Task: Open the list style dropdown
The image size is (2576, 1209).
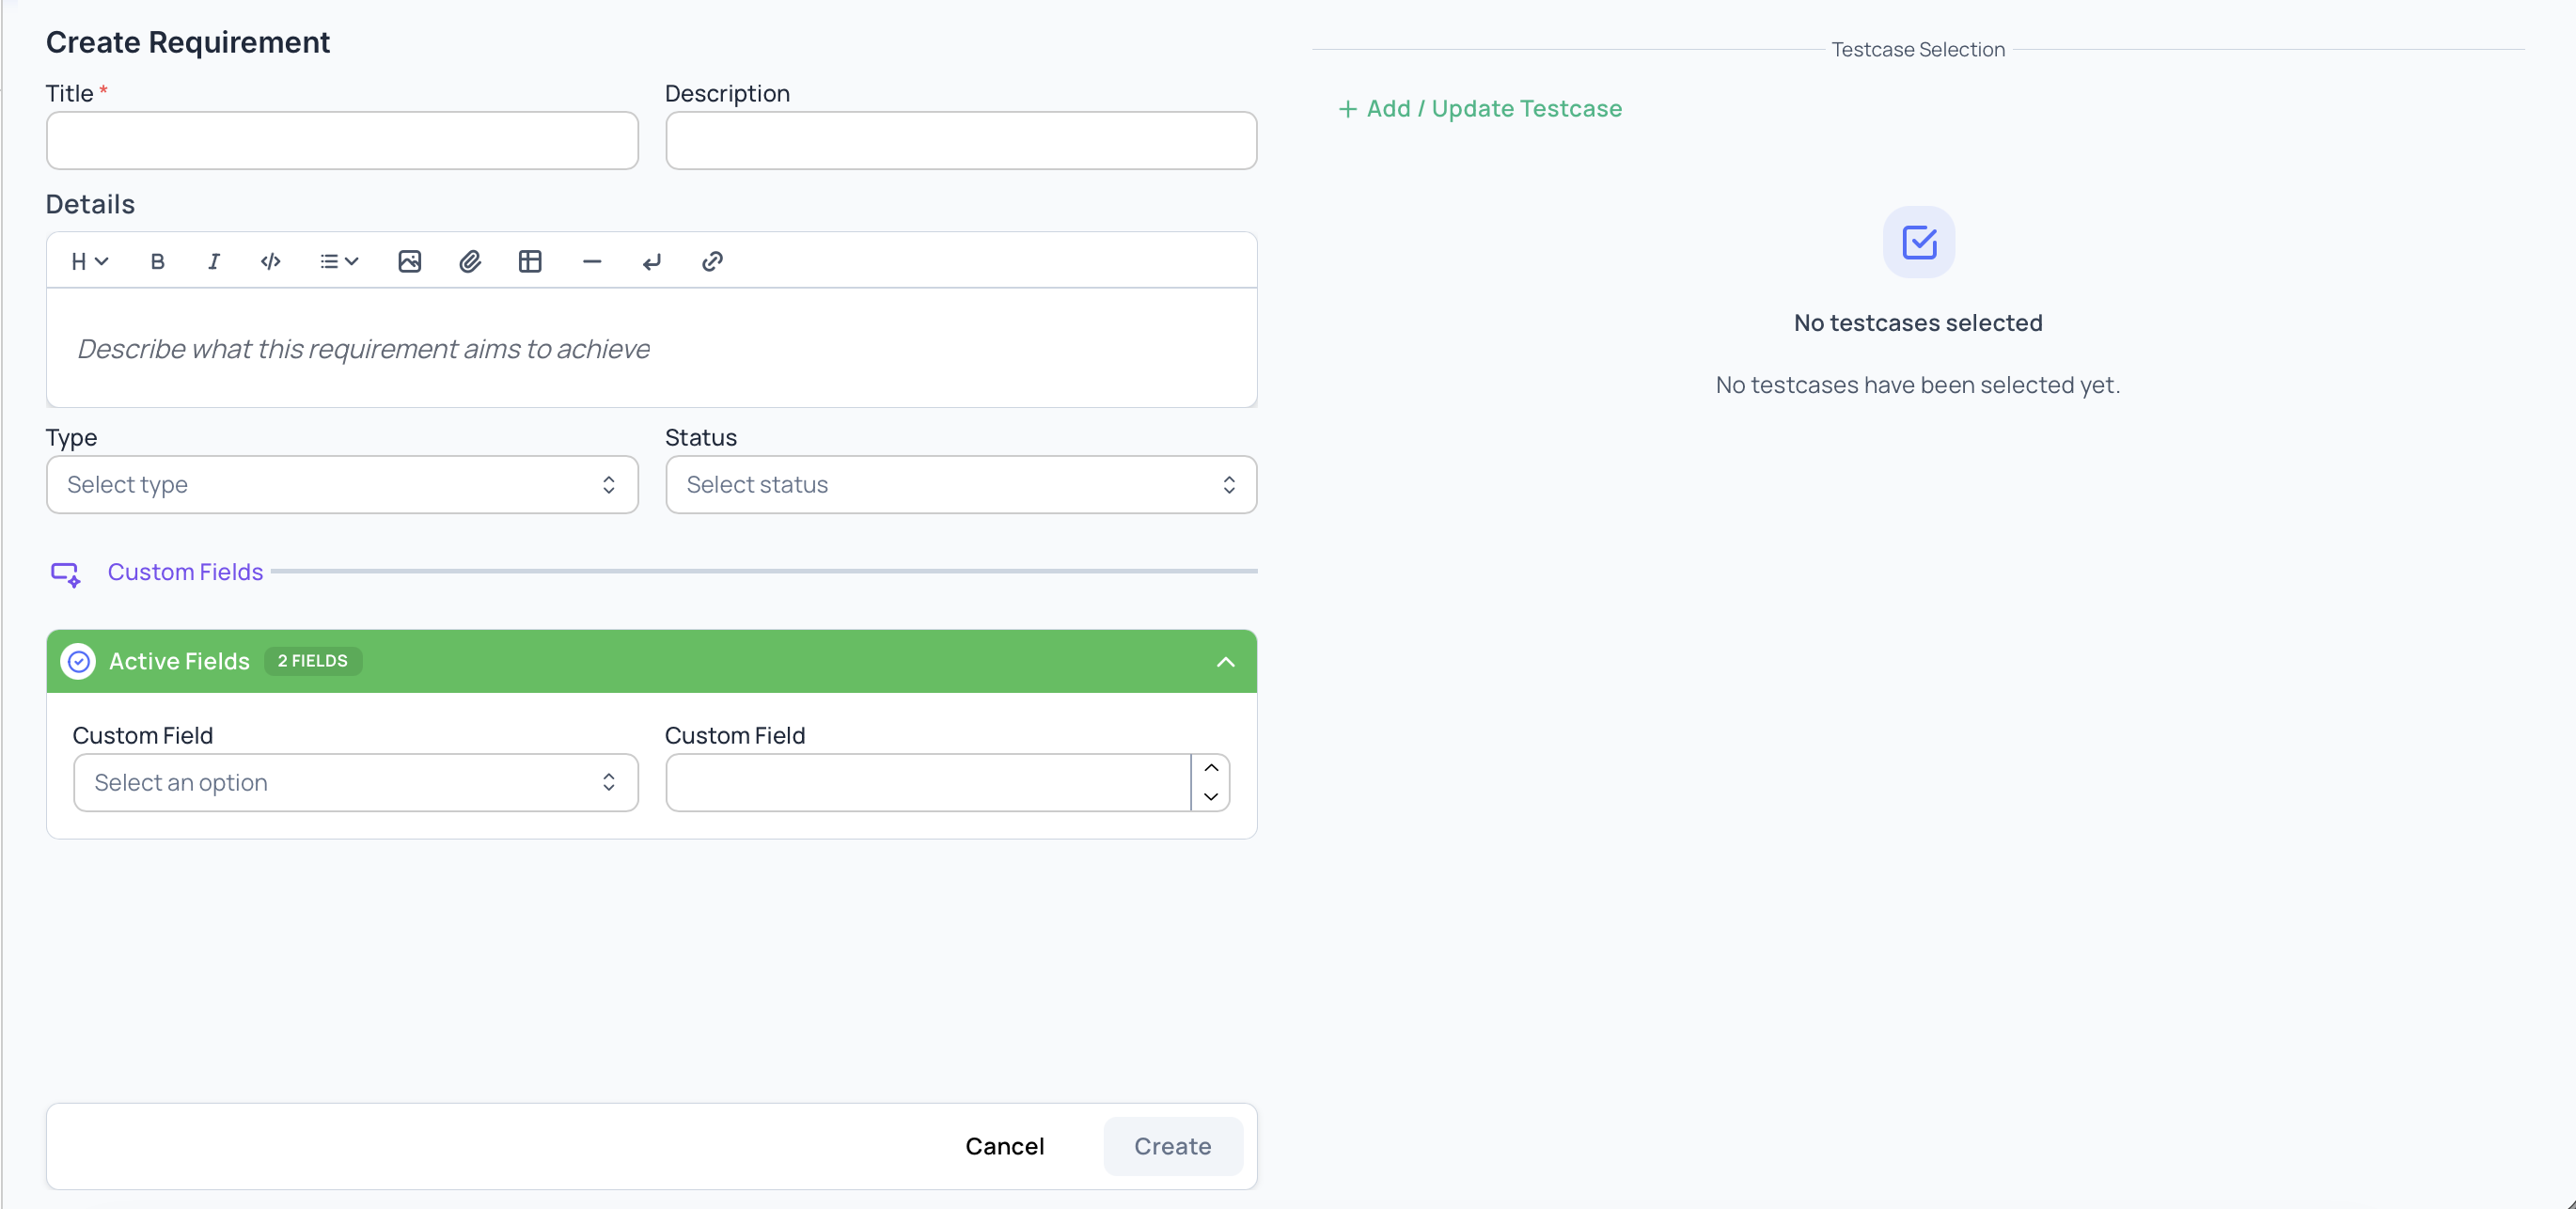Action: click(x=338, y=261)
